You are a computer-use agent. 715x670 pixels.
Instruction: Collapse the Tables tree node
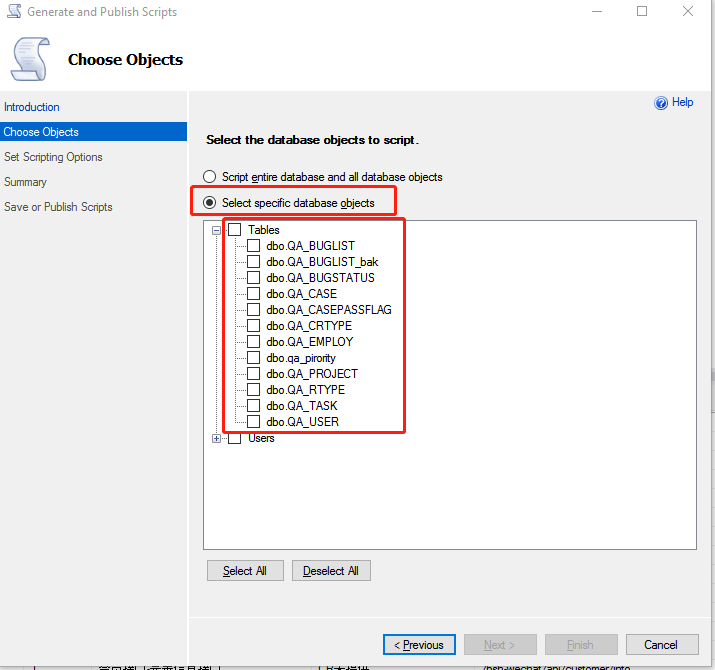[x=216, y=230]
